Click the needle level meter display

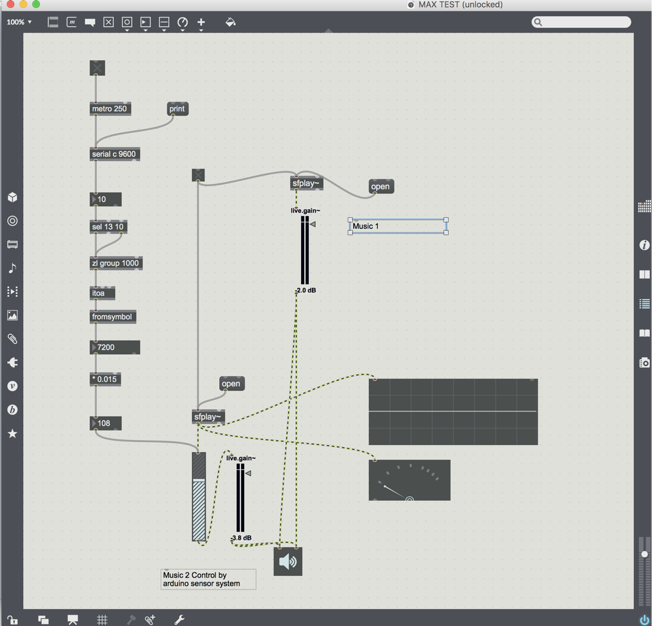pos(410,480)
